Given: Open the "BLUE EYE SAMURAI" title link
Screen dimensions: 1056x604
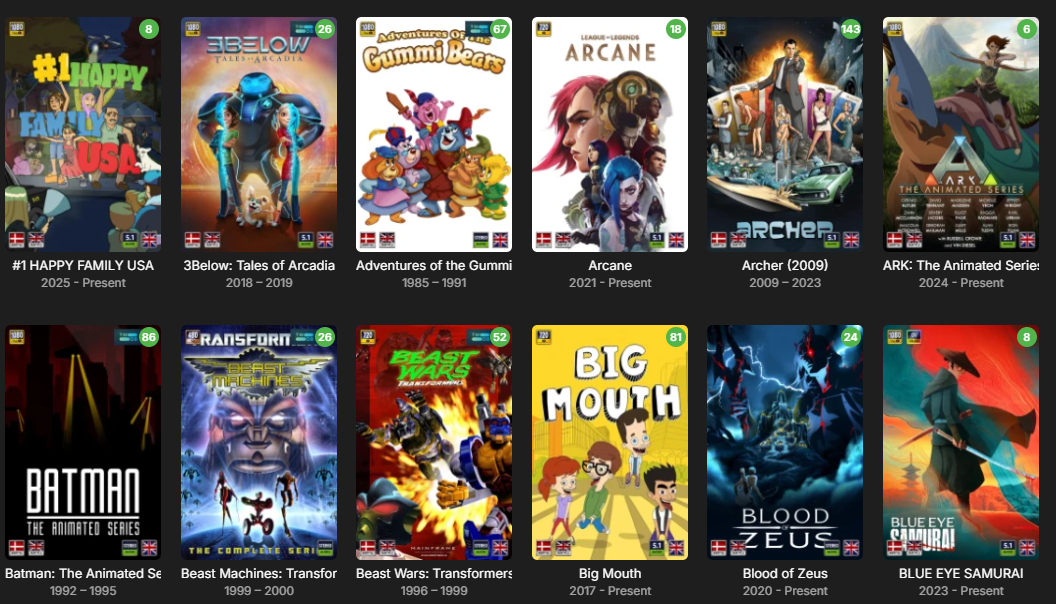Looking at the screenshot, I should [960, 573].
